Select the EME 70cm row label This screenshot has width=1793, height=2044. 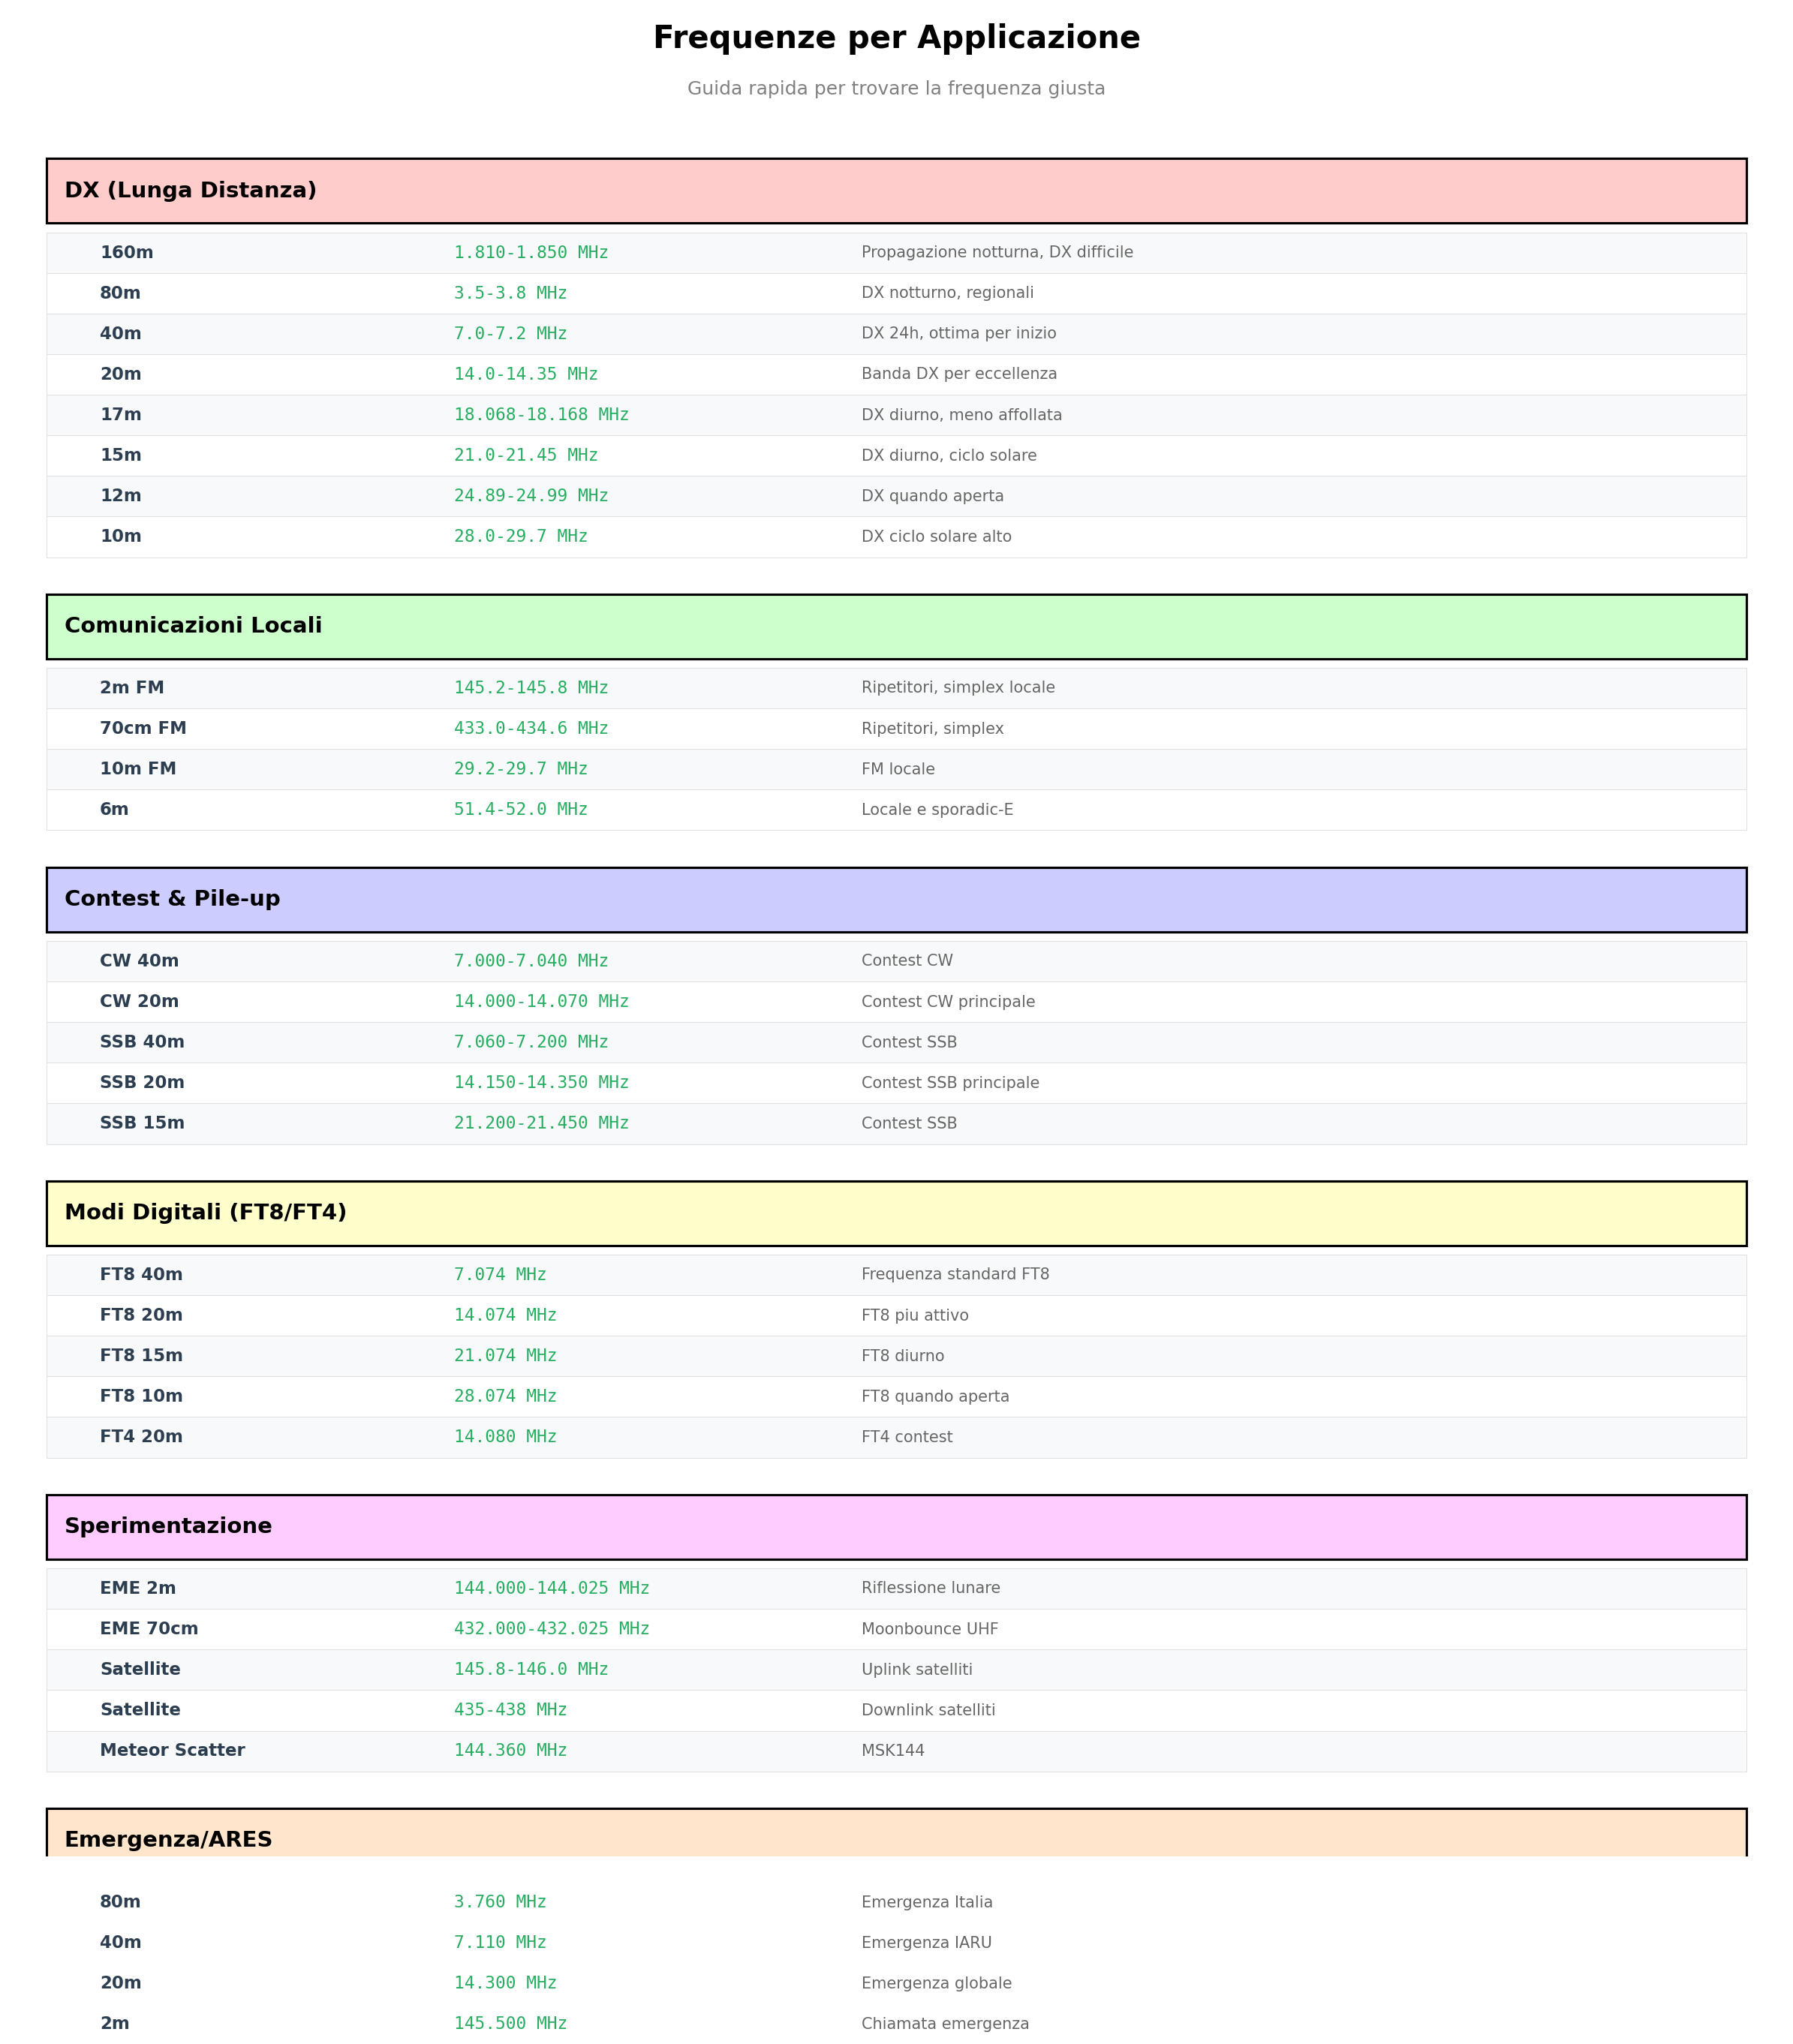coord(149,1629)
